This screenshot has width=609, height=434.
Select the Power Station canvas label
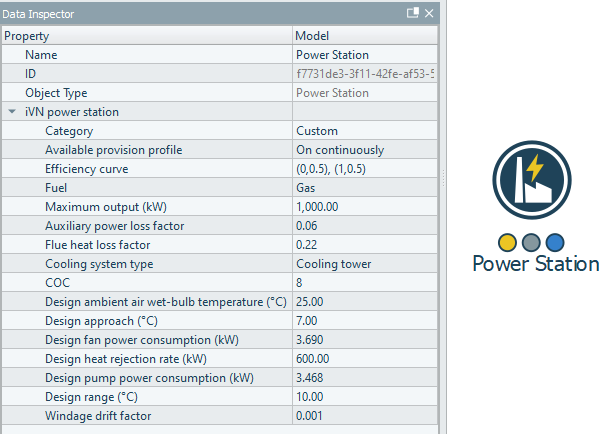[x=536, y=264]
